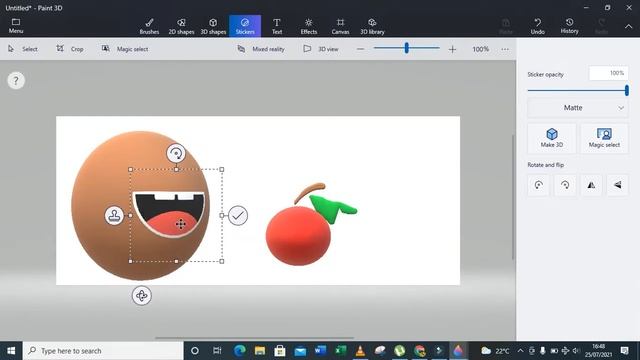
Task: Zoom out with the minus button
Action: point(360,49)
